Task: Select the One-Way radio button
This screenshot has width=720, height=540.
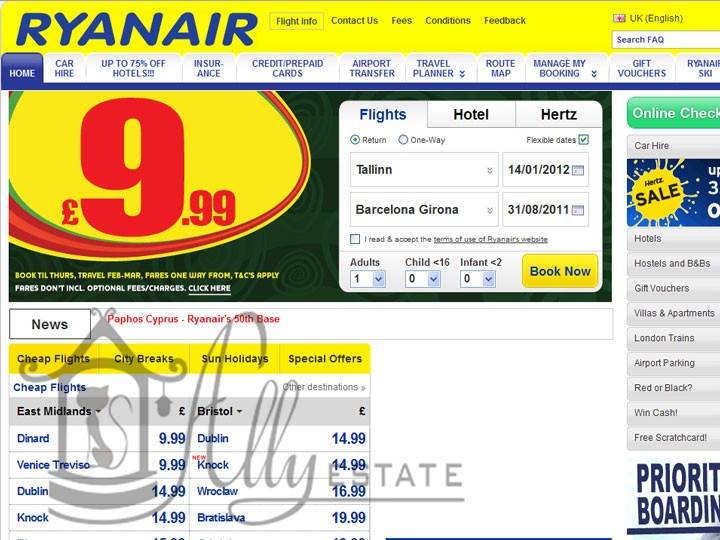Action: coord(404,140)
